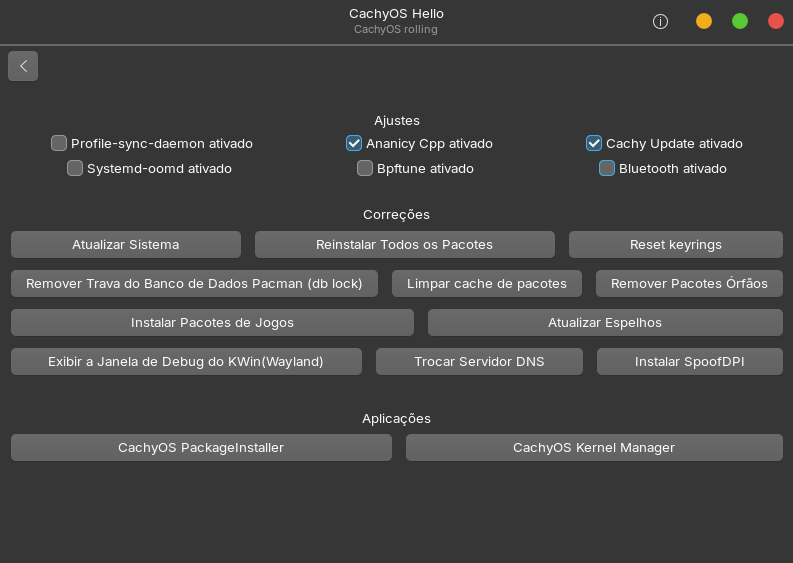
Task: Uncheck Ananicy Cpp ativado
Action: [x=354, y=143]
